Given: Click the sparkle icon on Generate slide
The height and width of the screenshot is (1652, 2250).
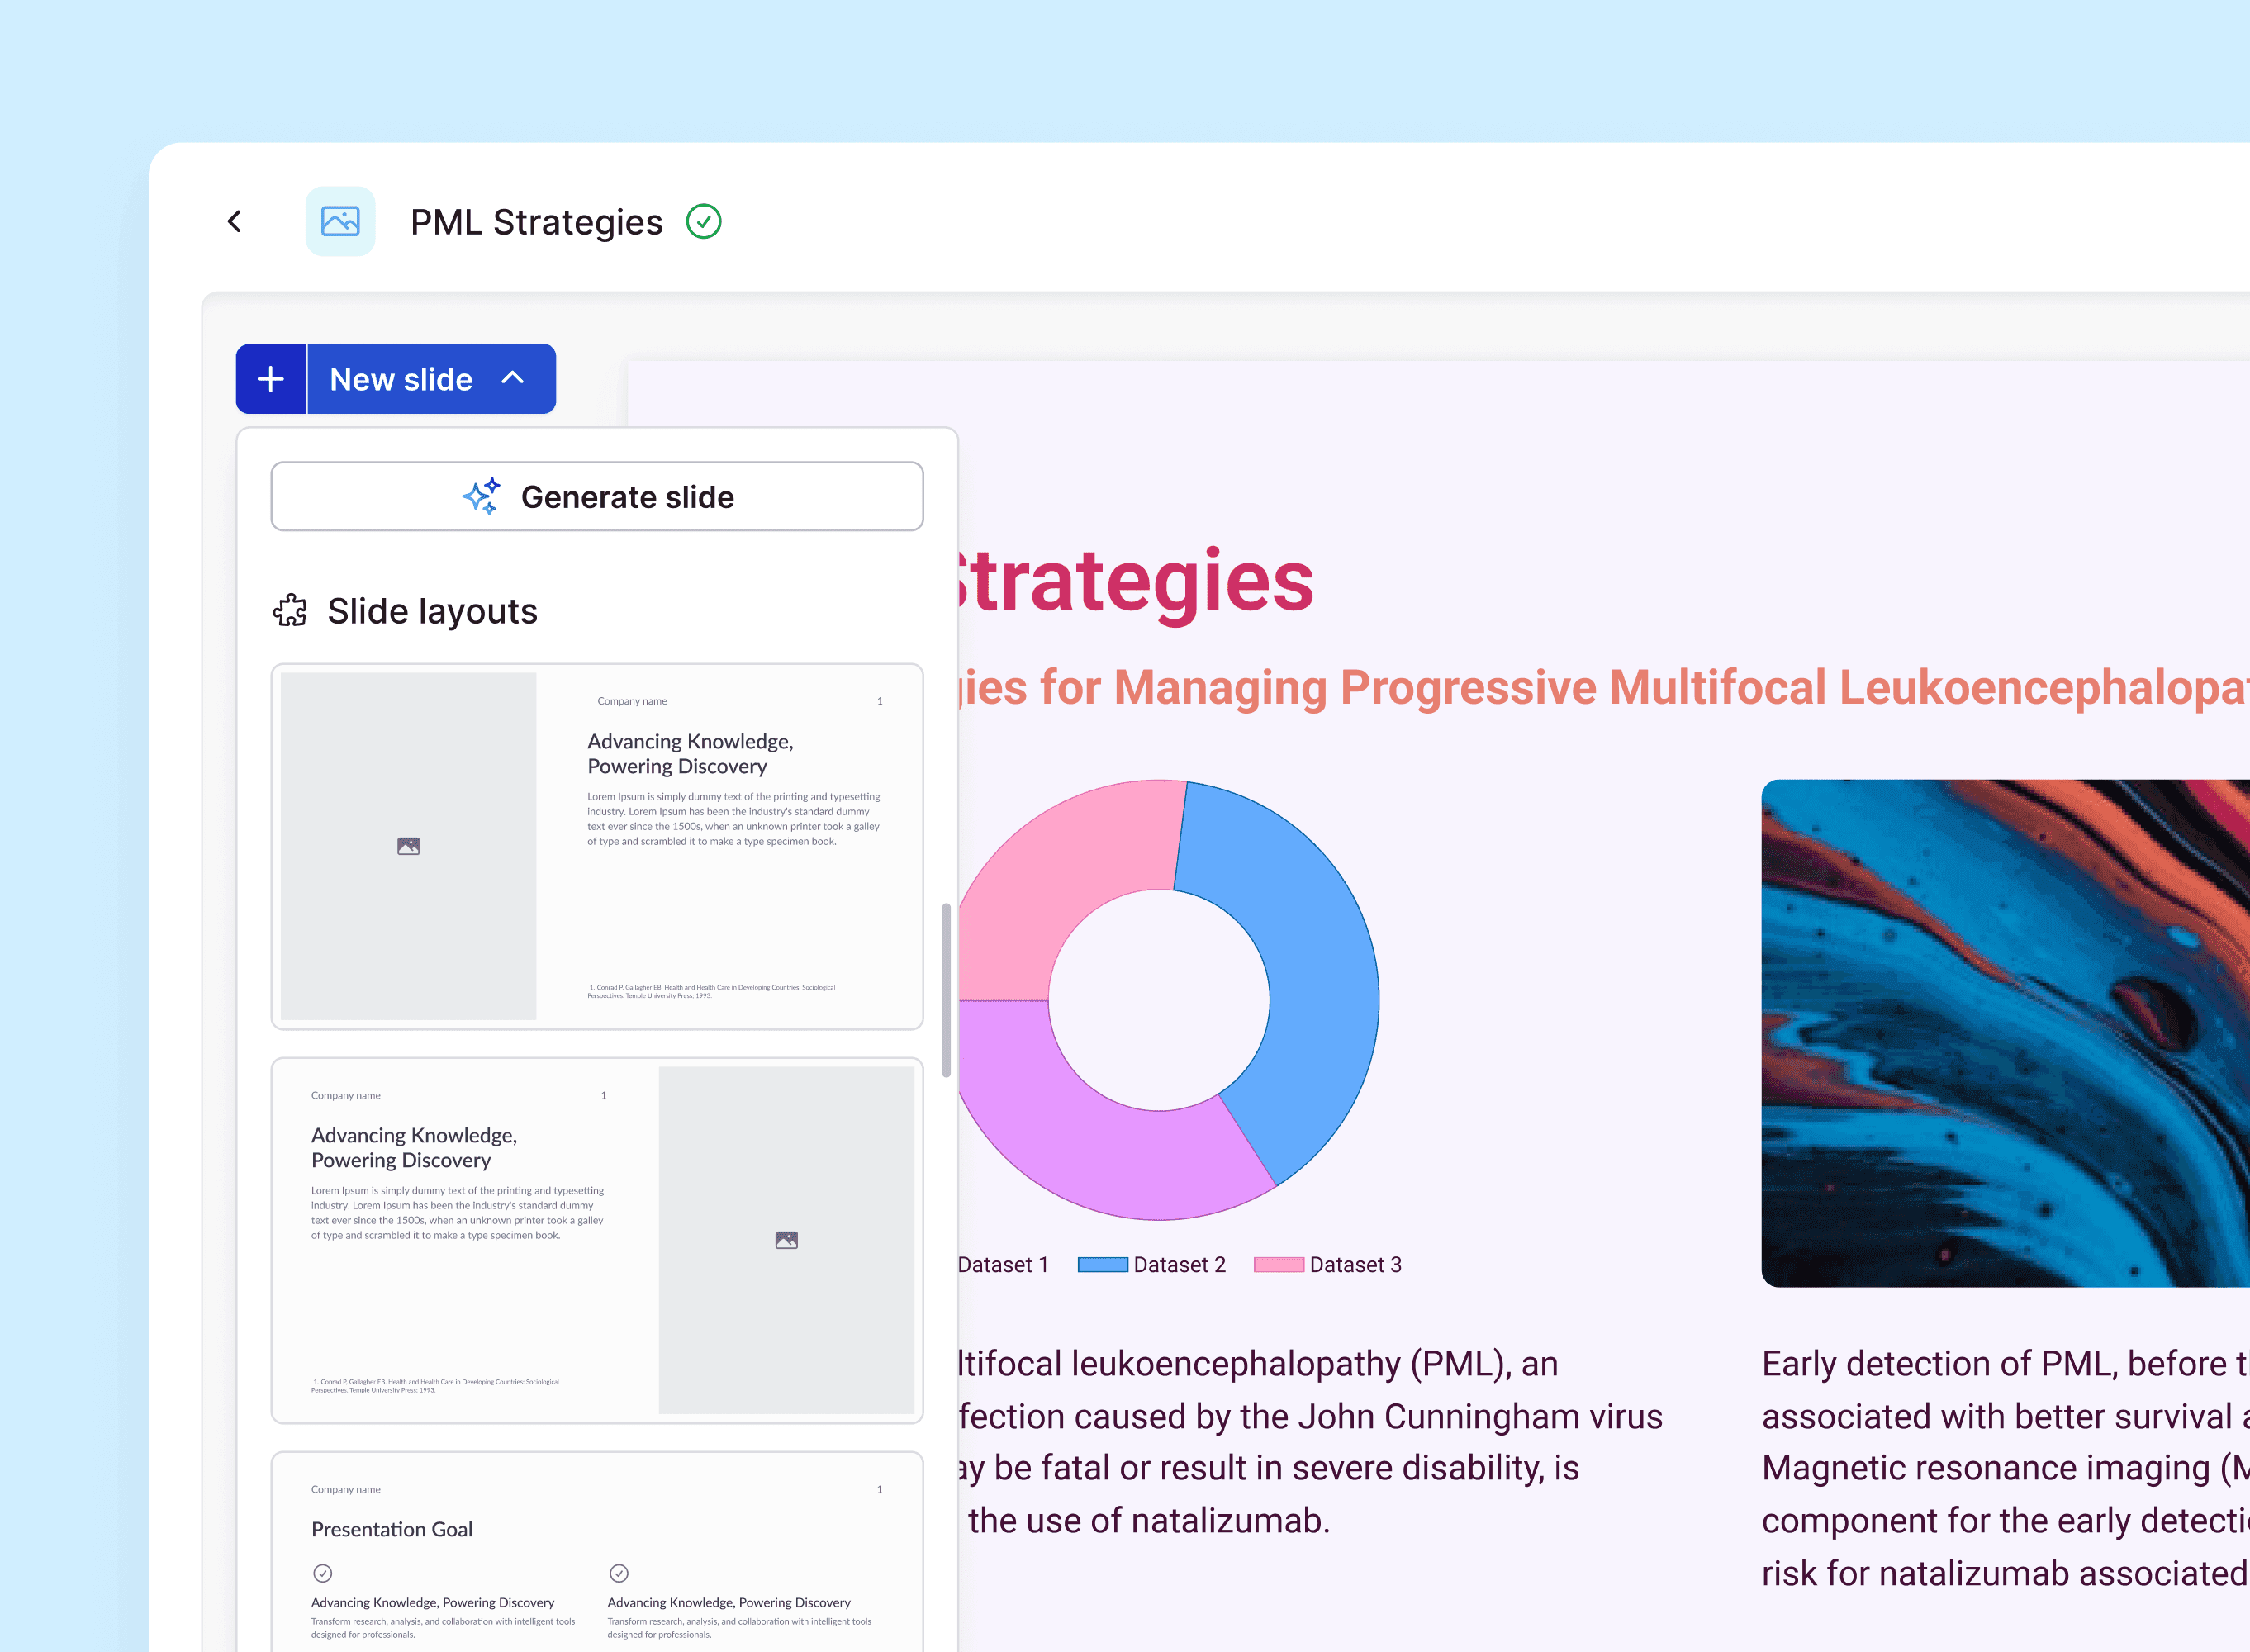Looking at the screenshot, I should click(482, 496).
